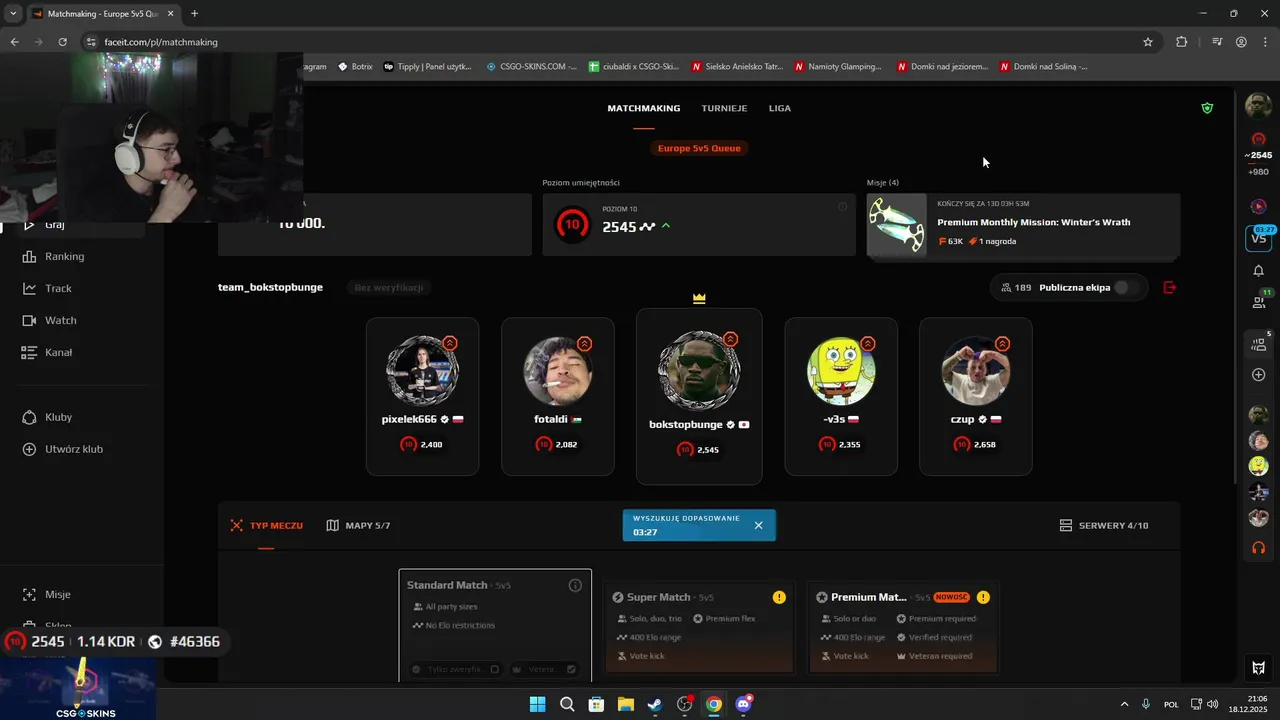Click pixelek666 player avatar
The image size is (1280, 720).
[422, 370]
